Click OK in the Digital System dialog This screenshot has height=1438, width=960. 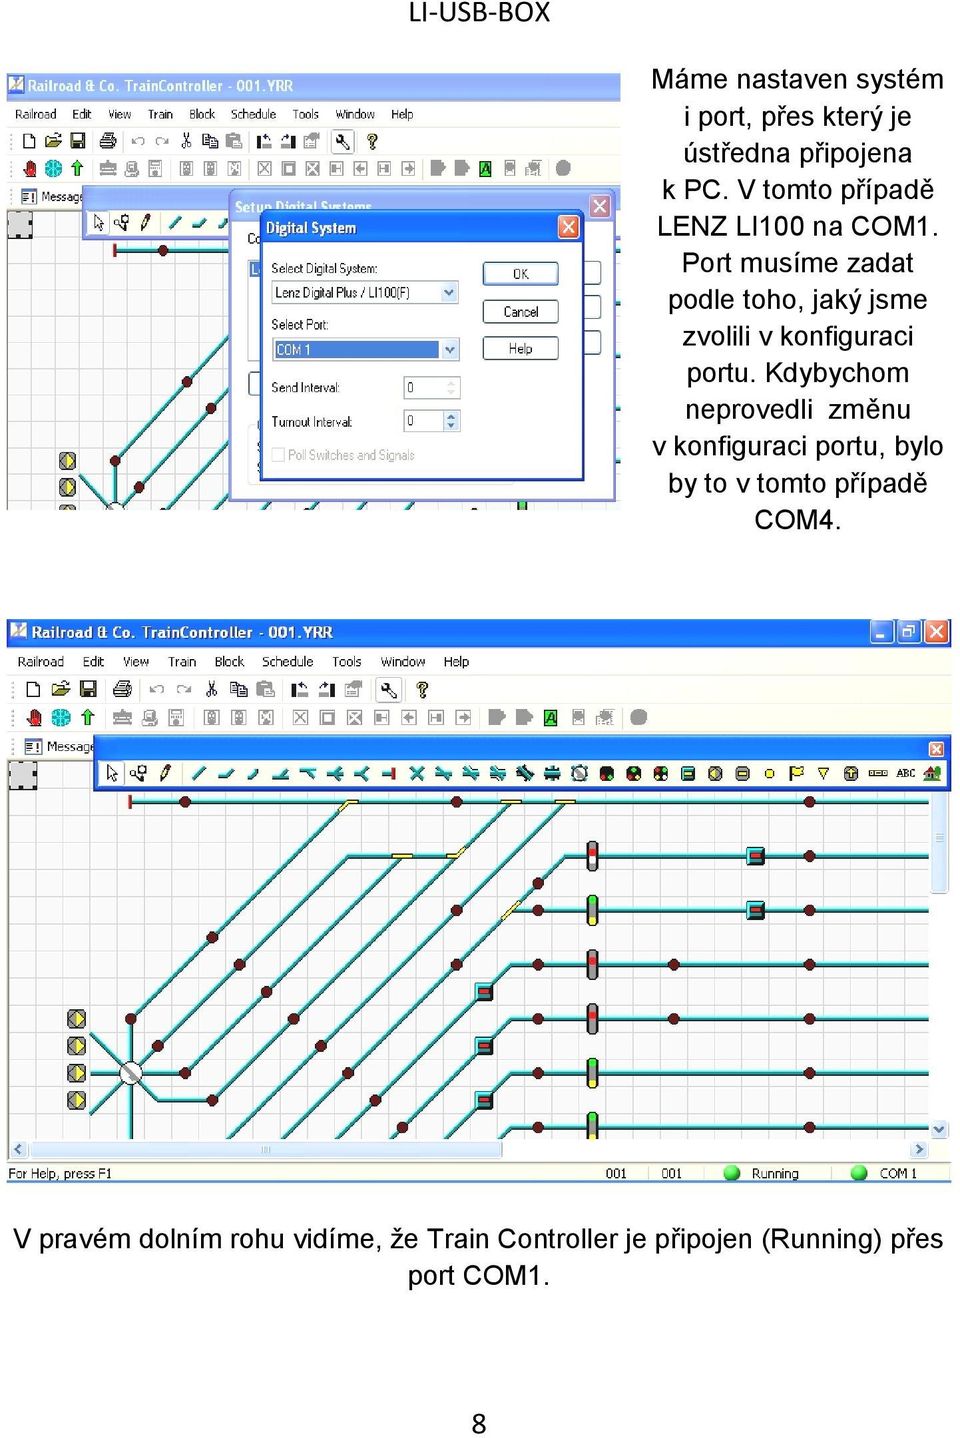pyautogui.click(x=520, y=274)
